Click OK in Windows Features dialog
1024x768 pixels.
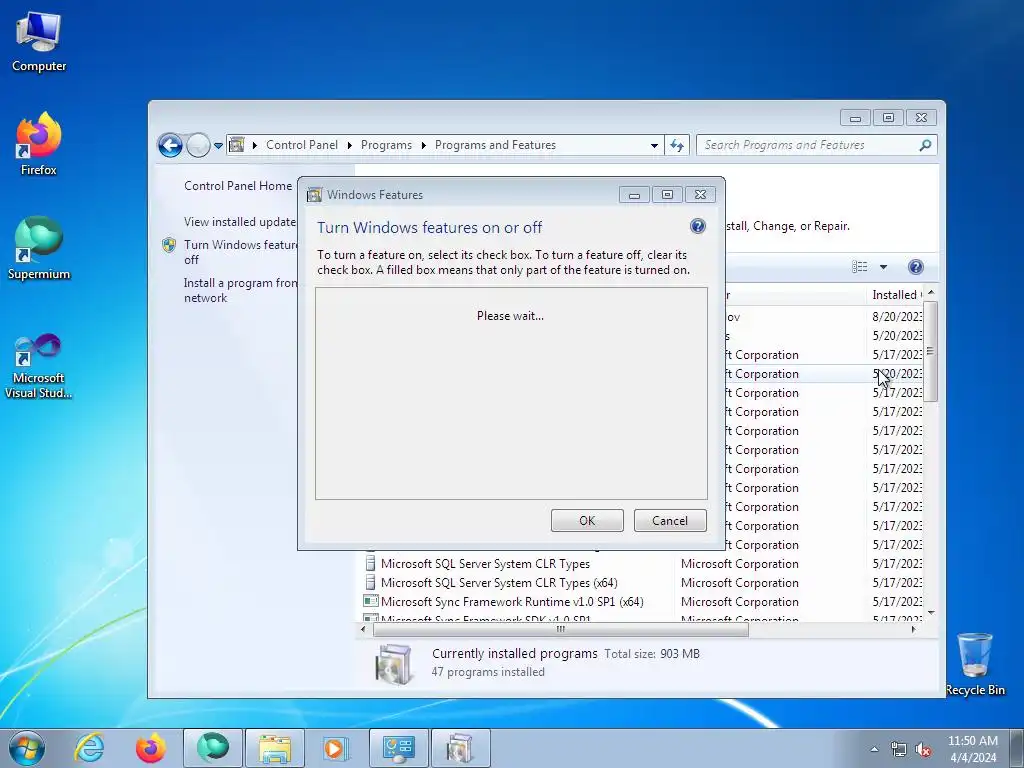[x=587, y=520]
